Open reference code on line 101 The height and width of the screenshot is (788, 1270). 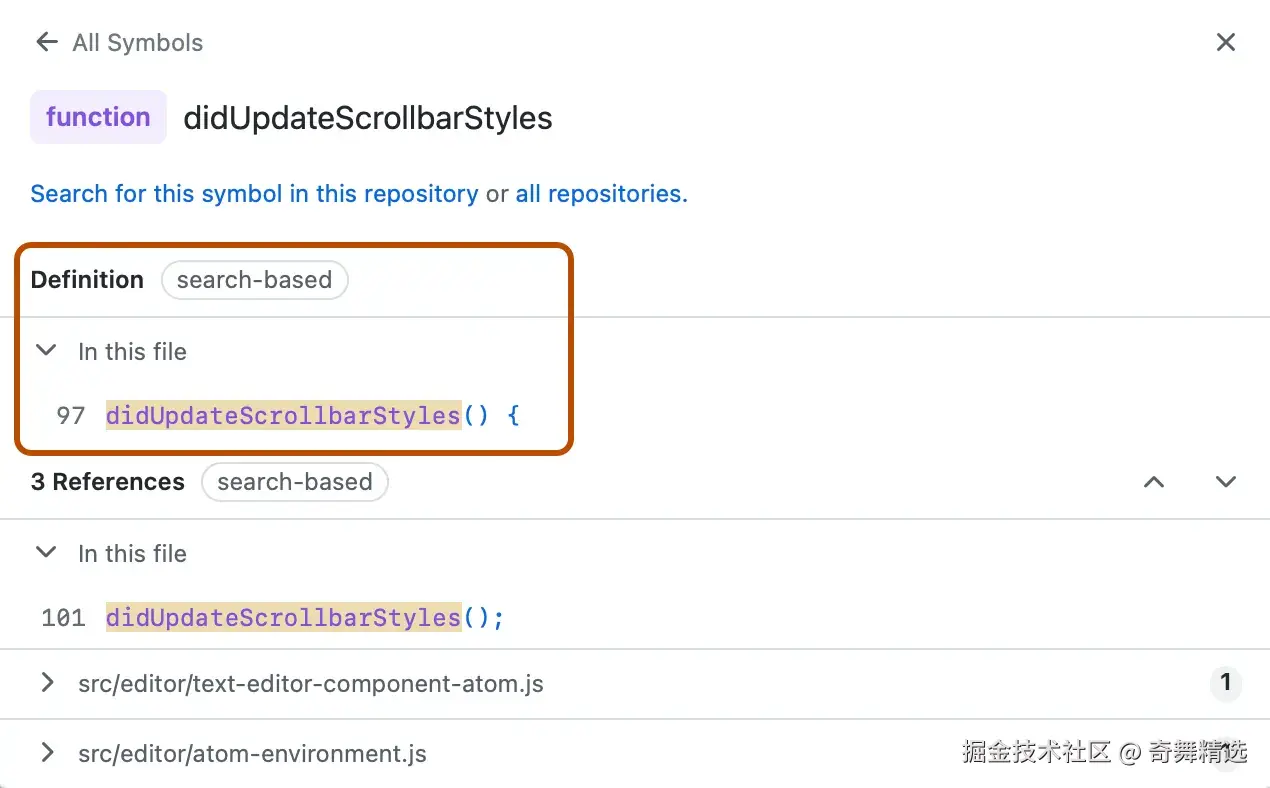click(x=304, y=618)
